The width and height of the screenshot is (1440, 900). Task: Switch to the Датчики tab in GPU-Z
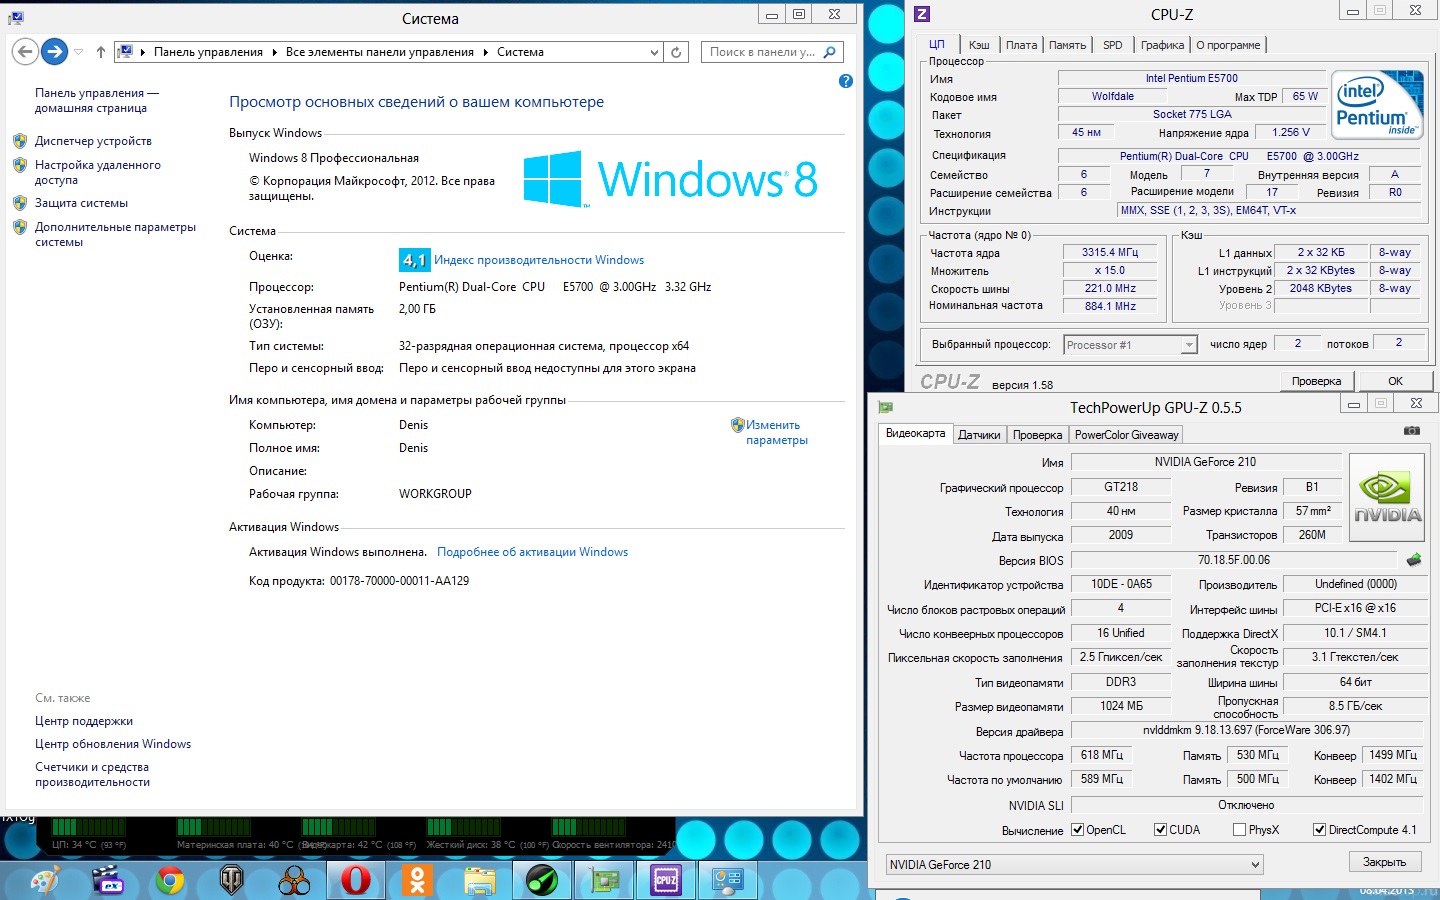[979, 435]
